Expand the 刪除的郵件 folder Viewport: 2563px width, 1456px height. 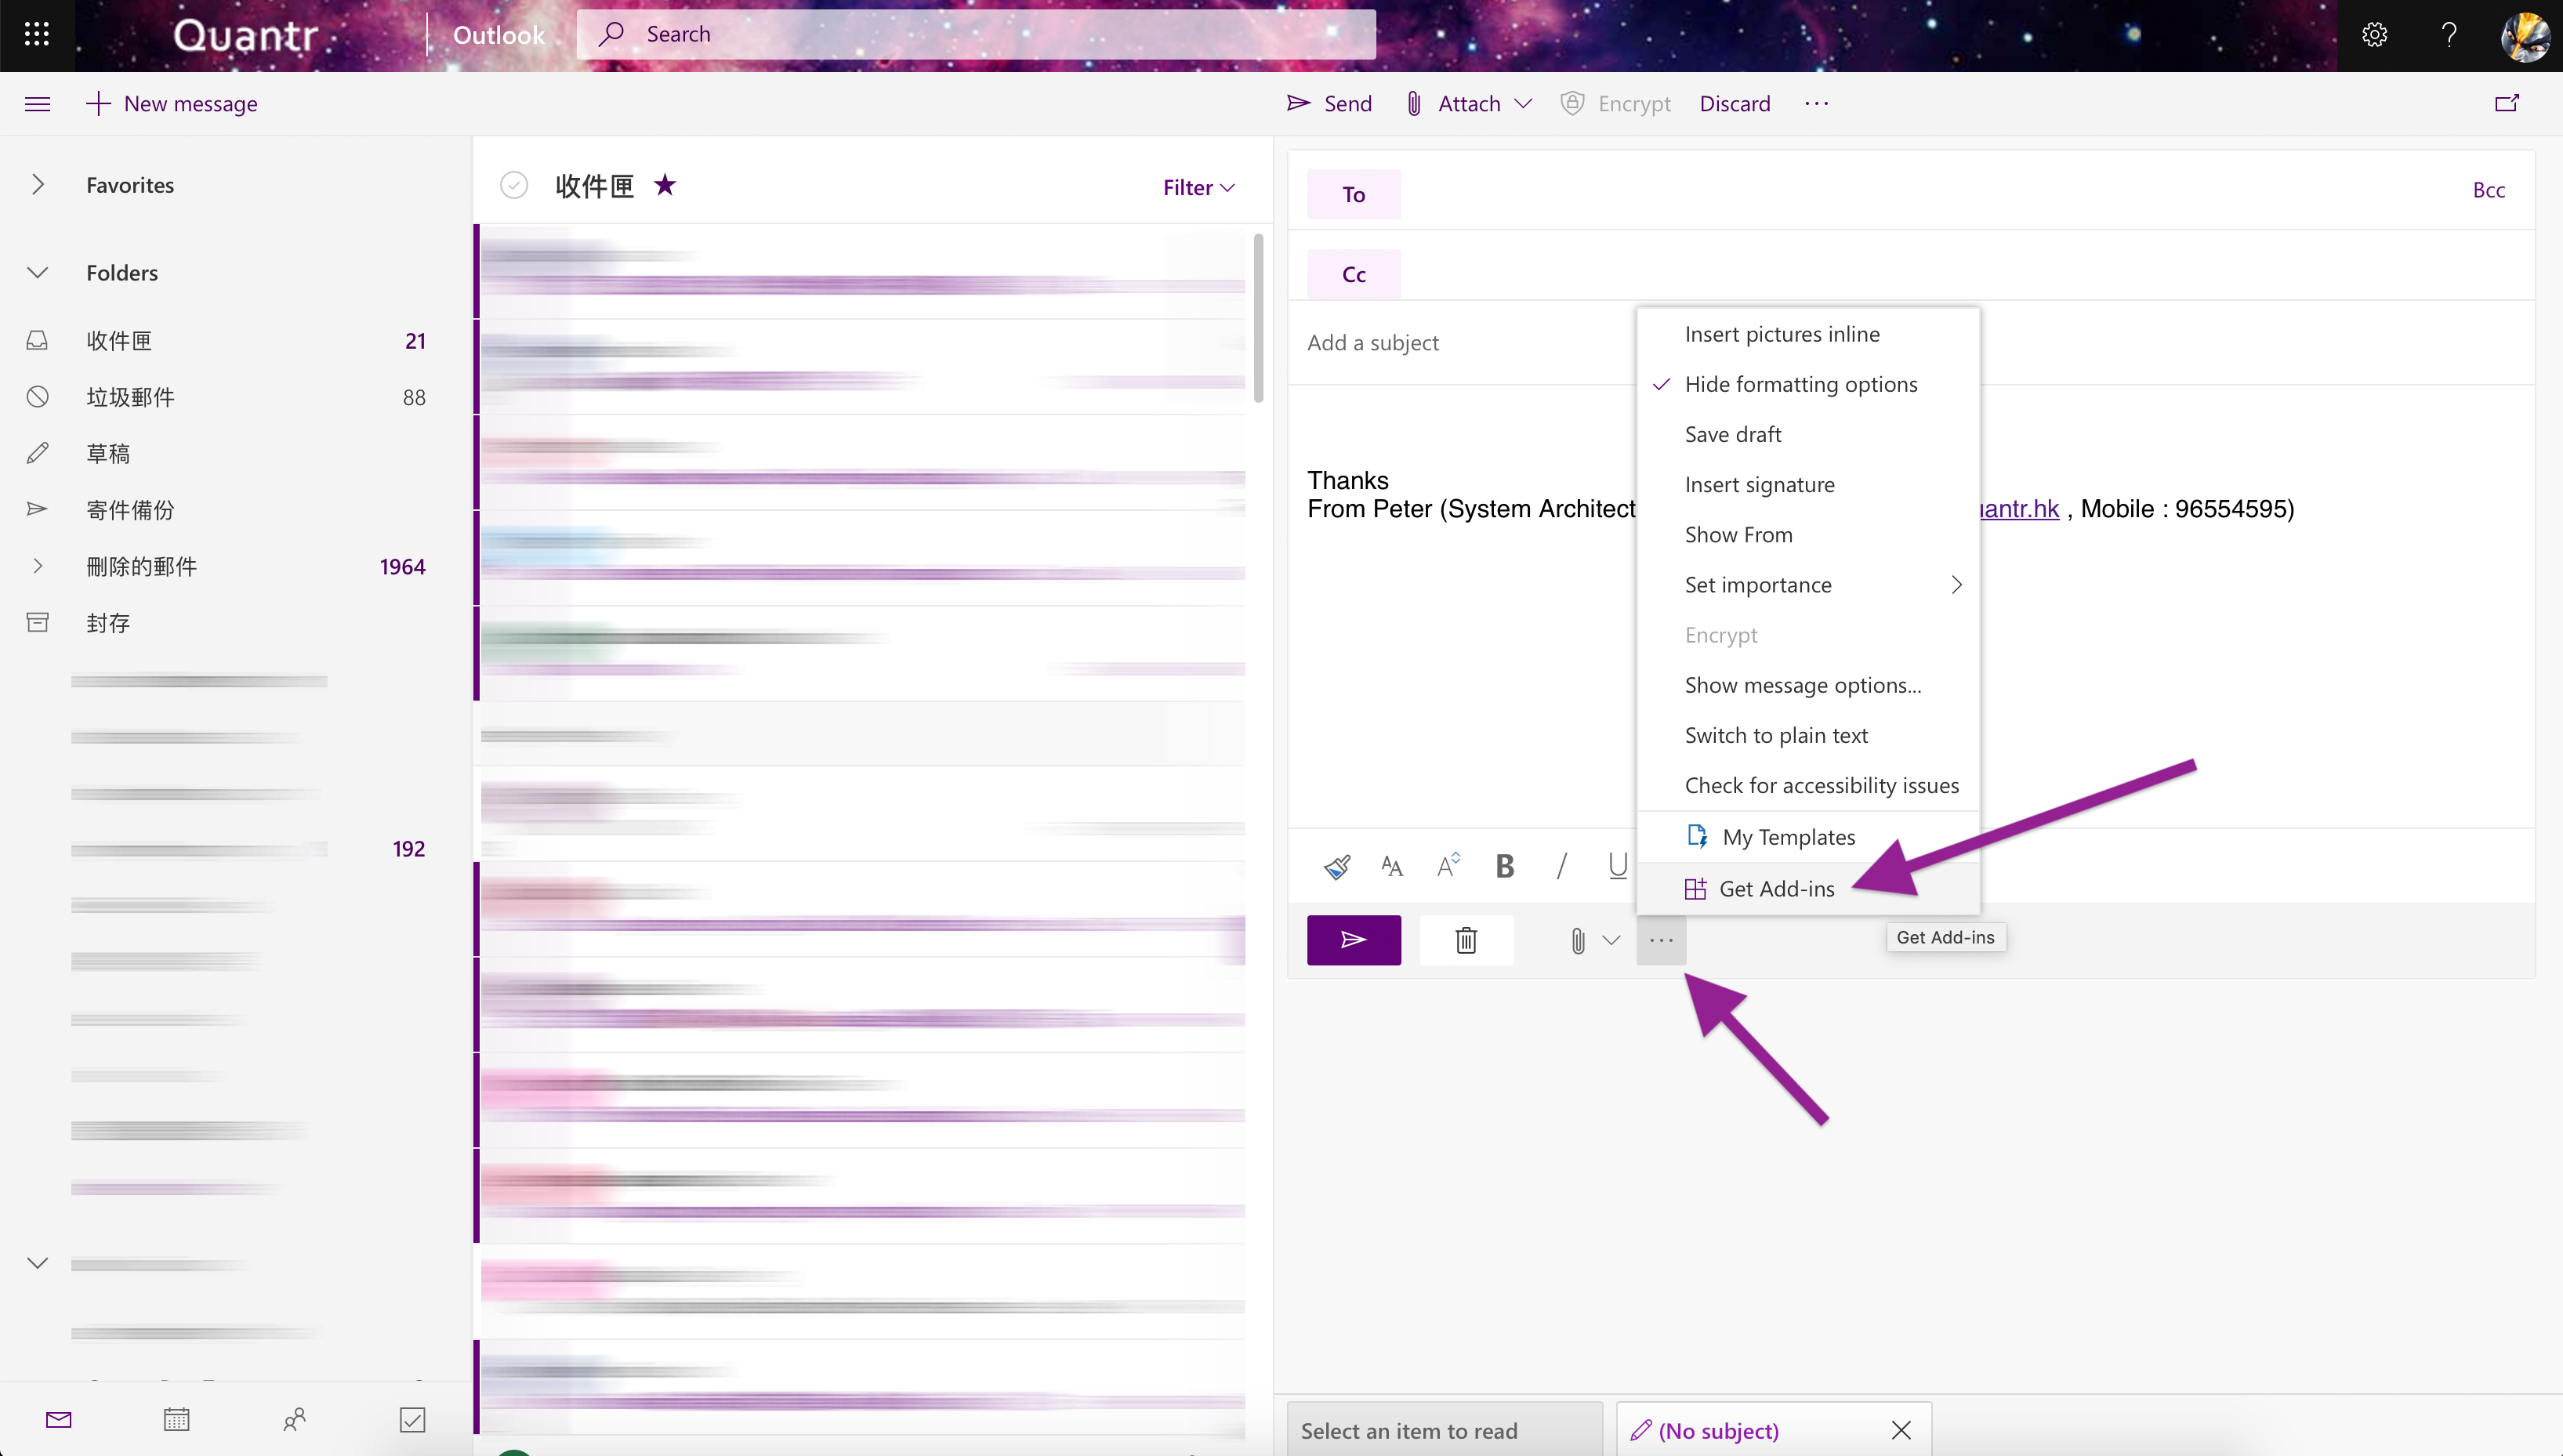[x=38, y=566]
